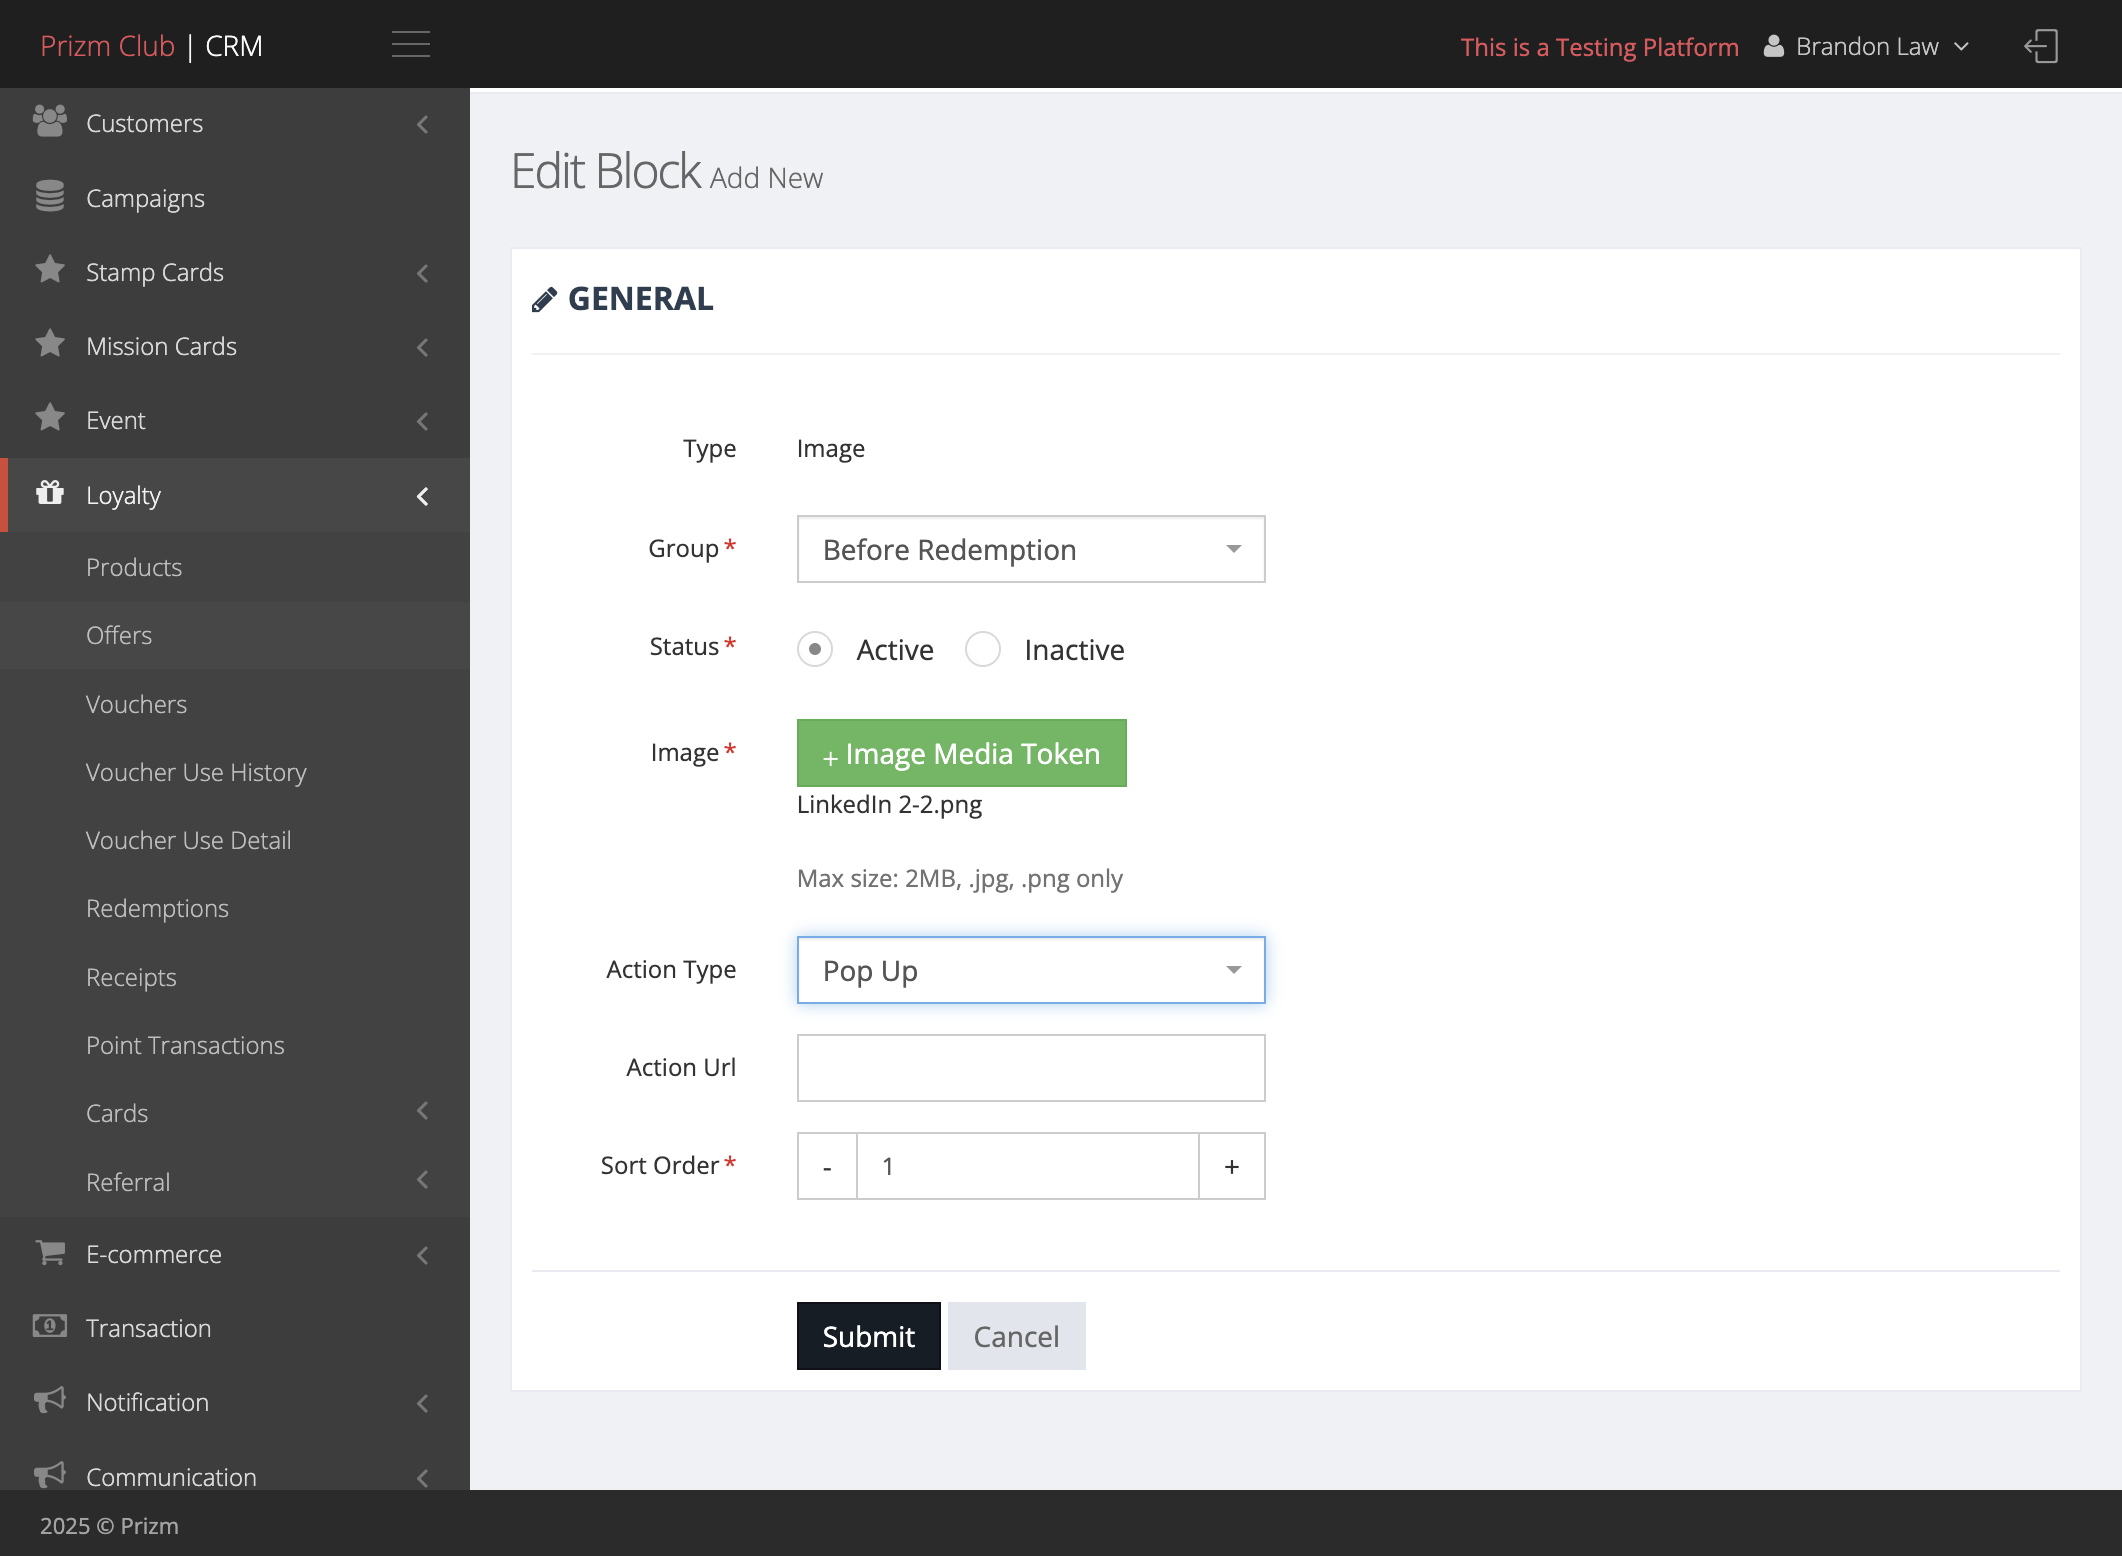Click the user avatar icon beside Brandon Law

tap(1774, 46)
